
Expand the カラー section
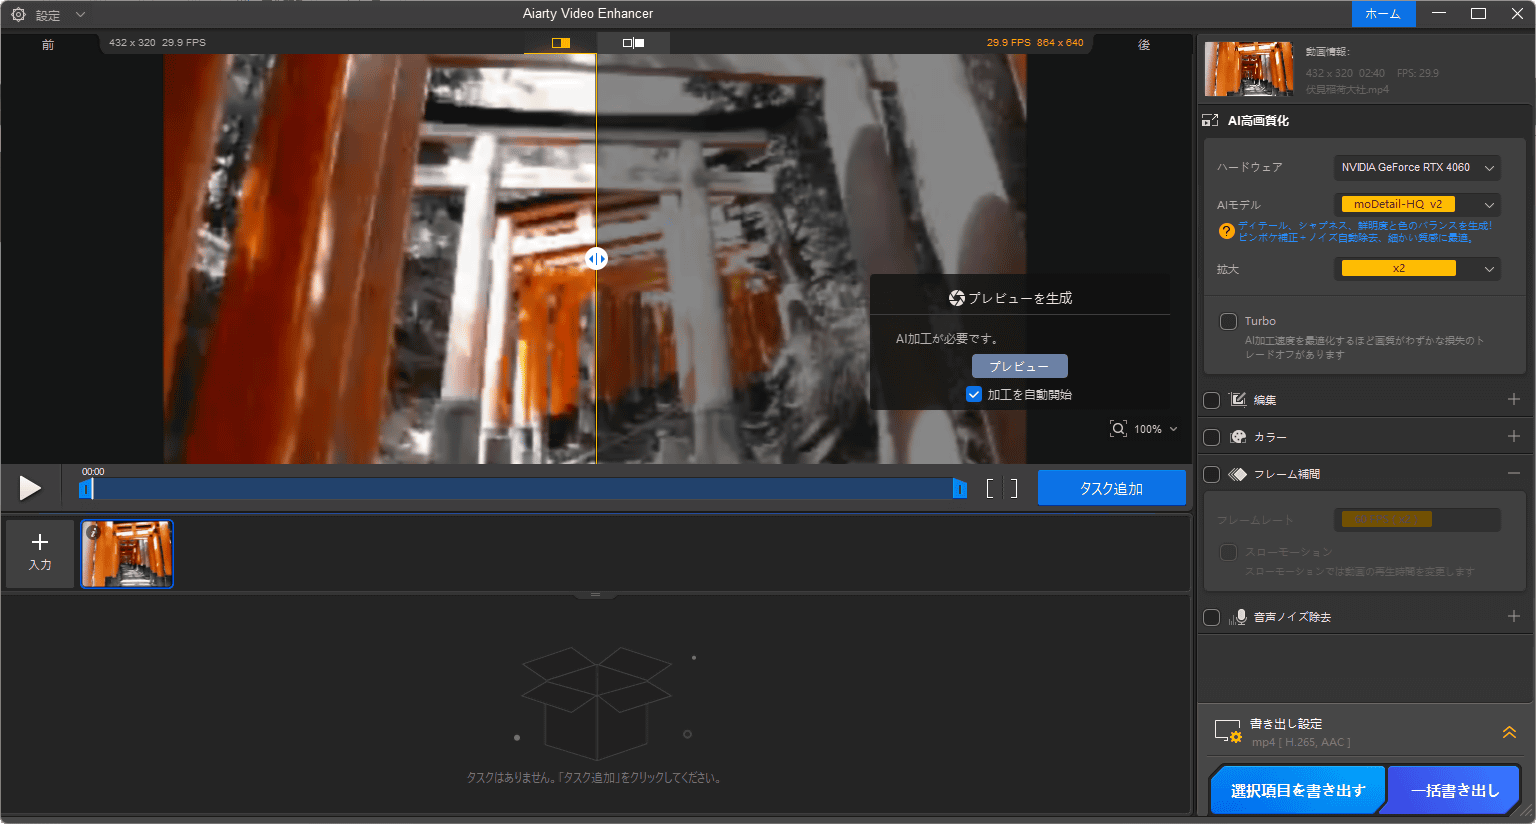[1513, 437]
